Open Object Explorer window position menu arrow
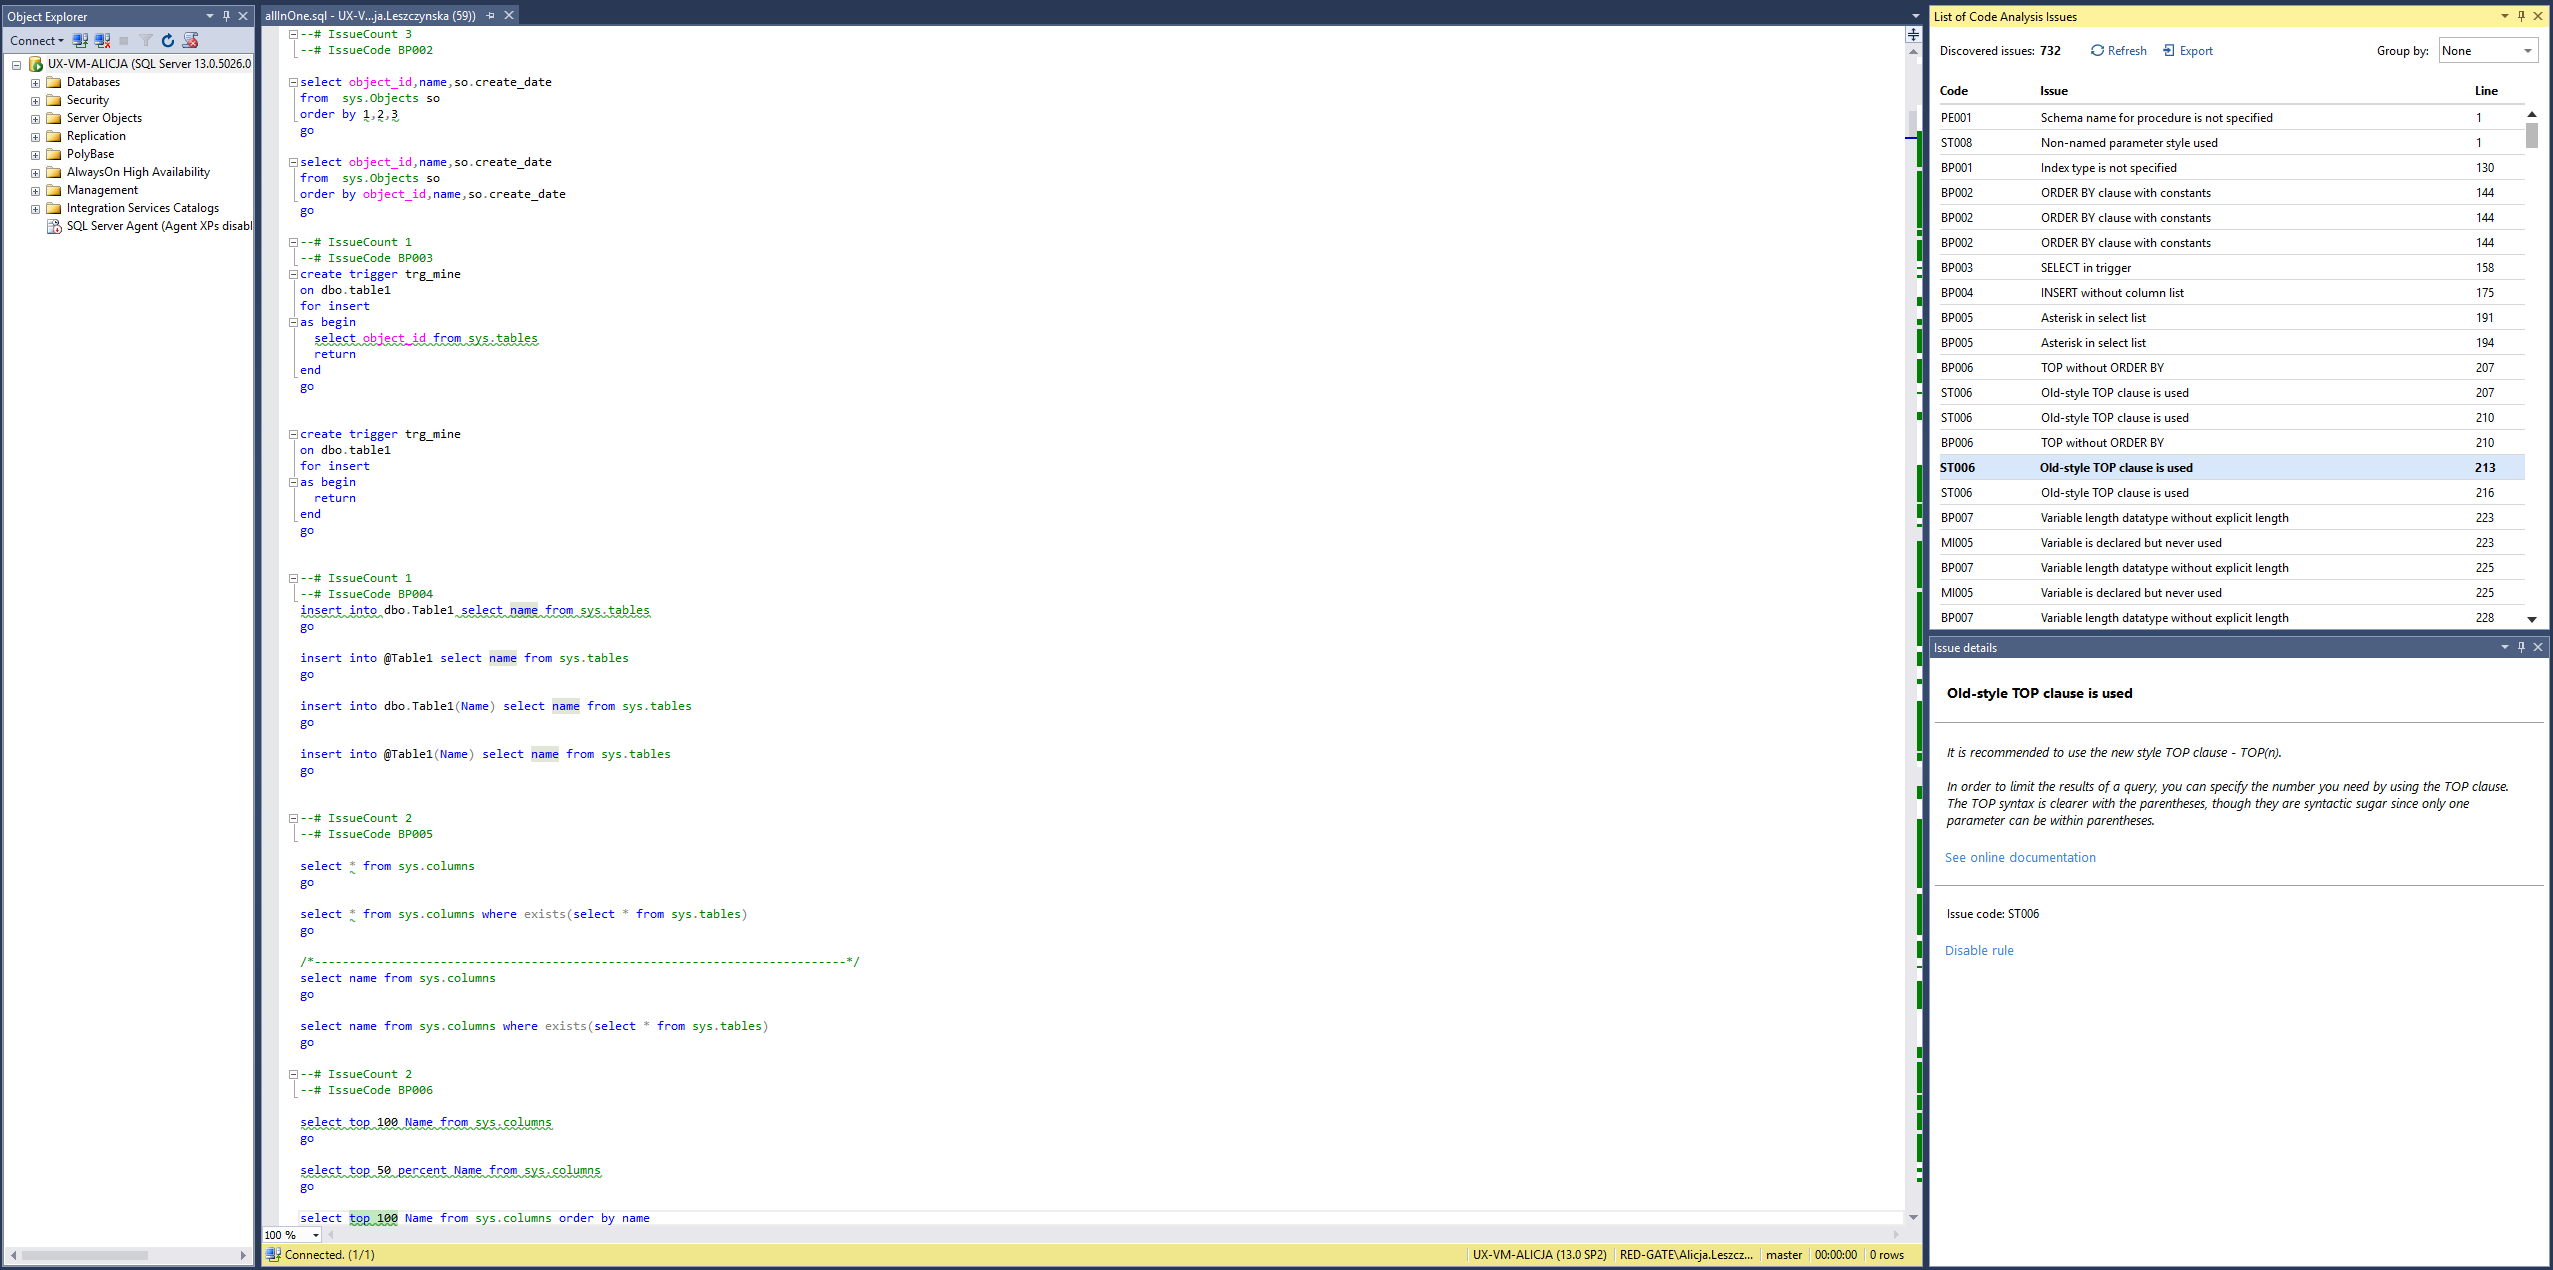The image size is (2553, 1270). 210,16
